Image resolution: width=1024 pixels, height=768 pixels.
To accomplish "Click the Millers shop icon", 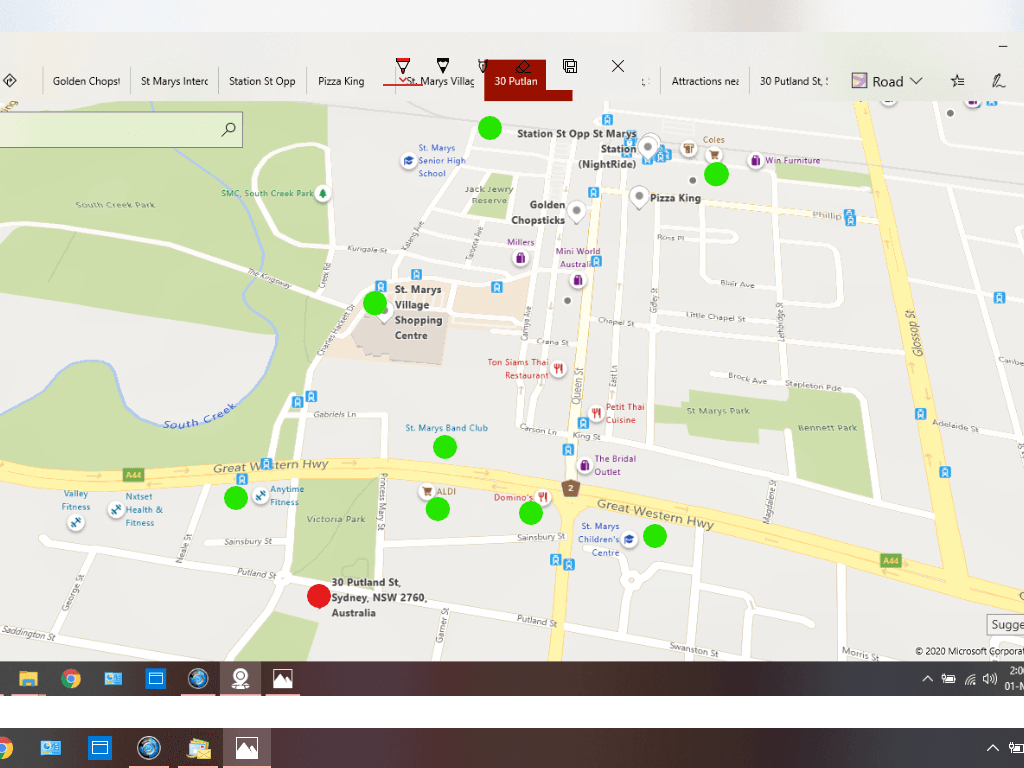I will point(520,258).
